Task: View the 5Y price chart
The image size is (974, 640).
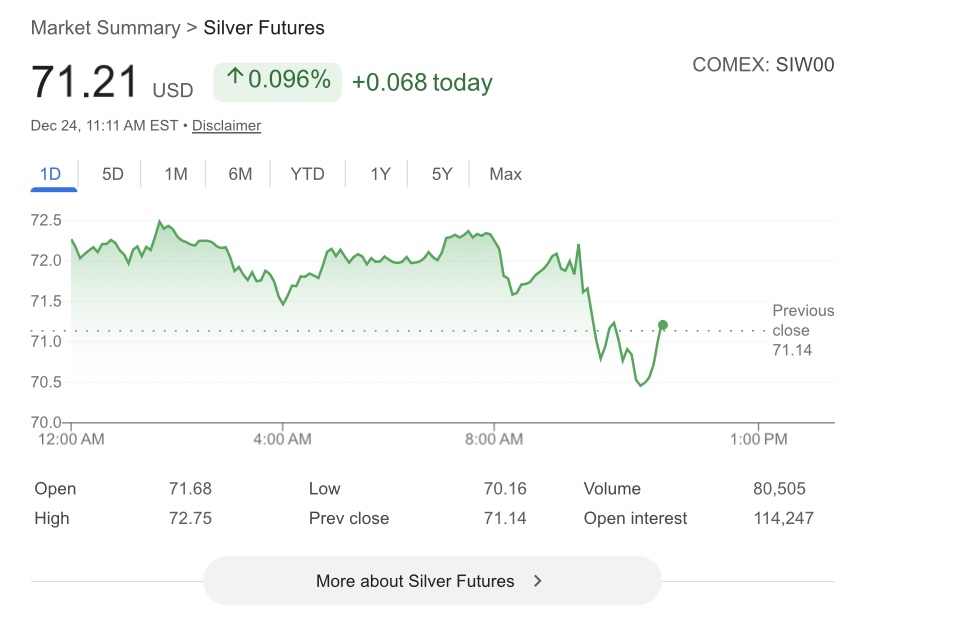Action: [442, 174]
